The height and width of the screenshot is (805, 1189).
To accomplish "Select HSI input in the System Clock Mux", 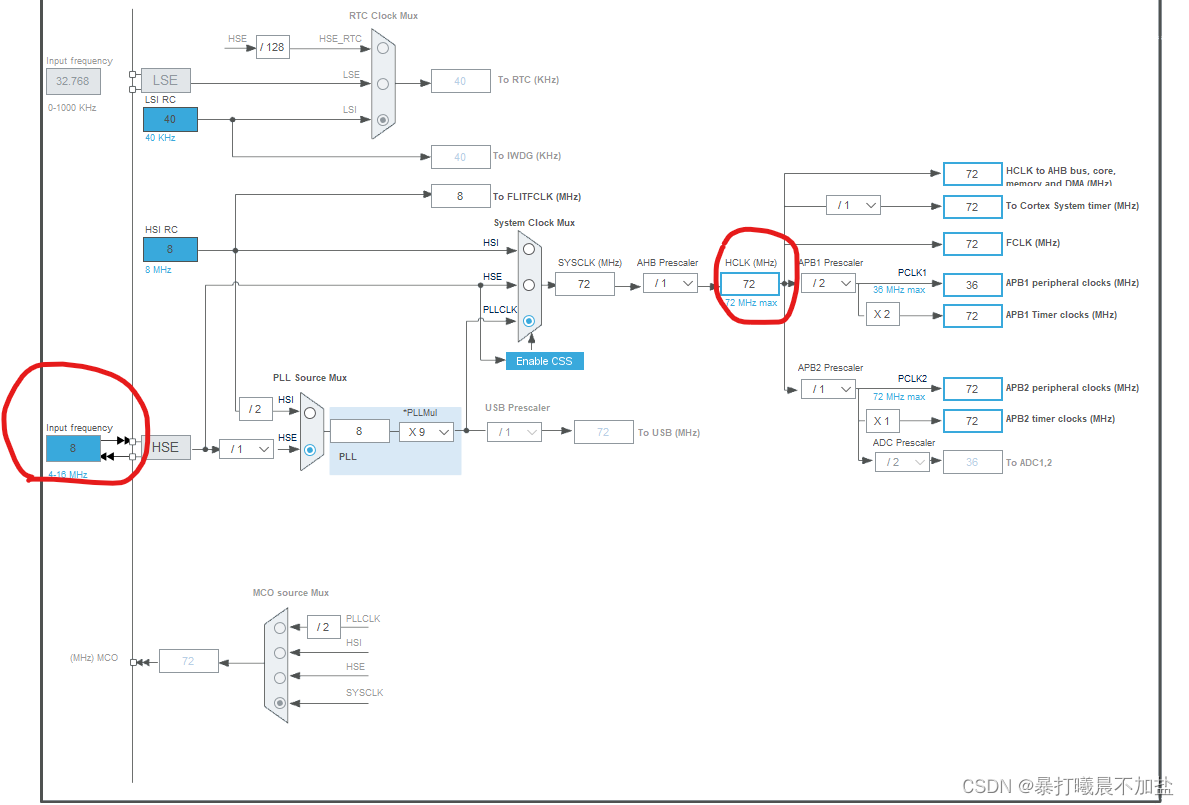I will pyautogui.click(x=528, y=247).
